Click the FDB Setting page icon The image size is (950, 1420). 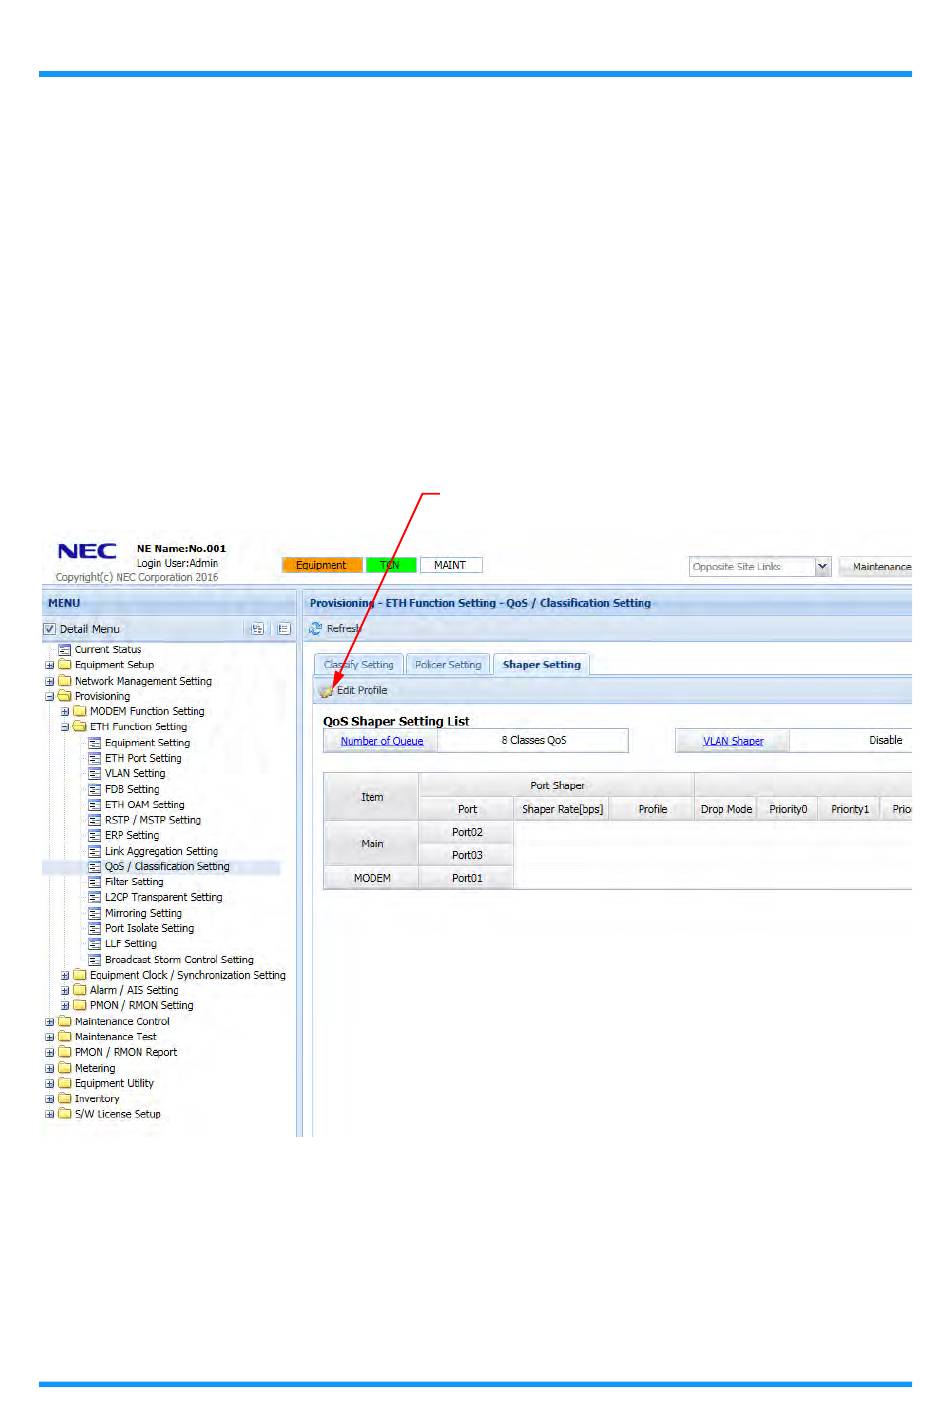click(95, 789)
